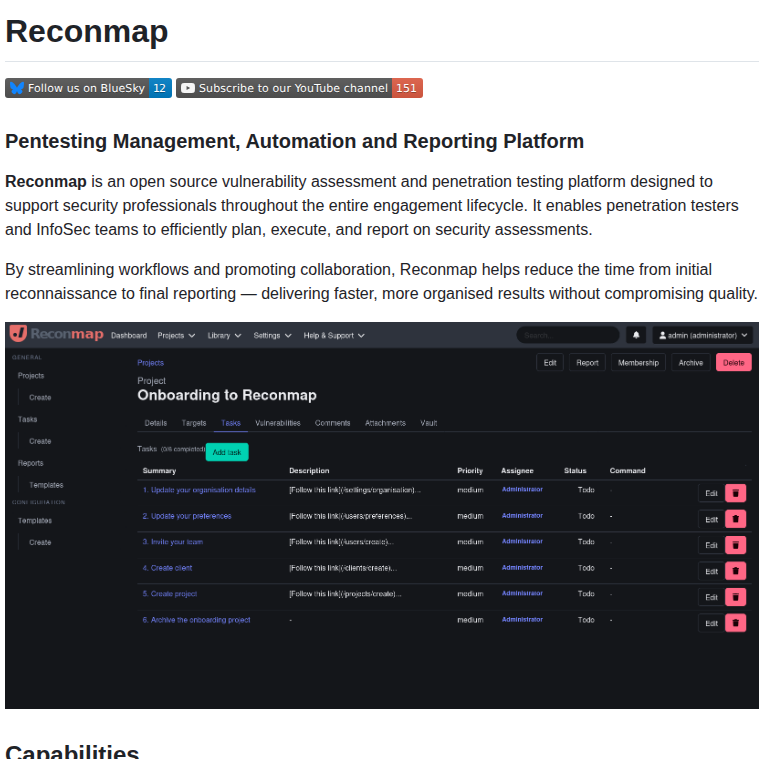
Task: Click Create under Projects in sidebar
Action: pos(40,397)
